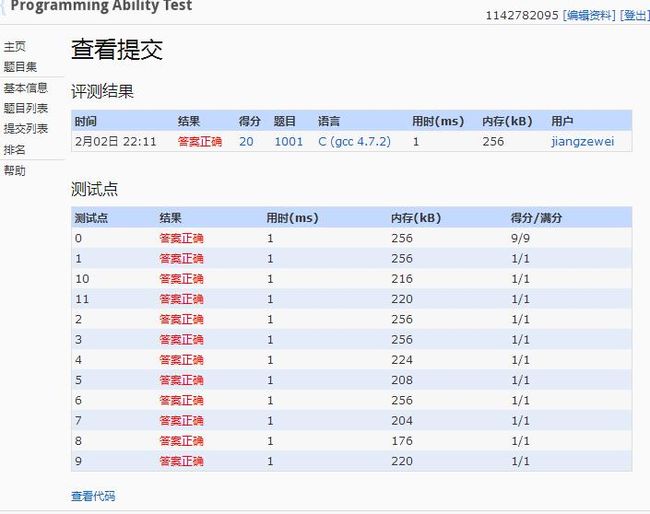This screenshot has width=650, height=514.
Task: Click result 答案正确 for test point 0
Action: point(182,238)
